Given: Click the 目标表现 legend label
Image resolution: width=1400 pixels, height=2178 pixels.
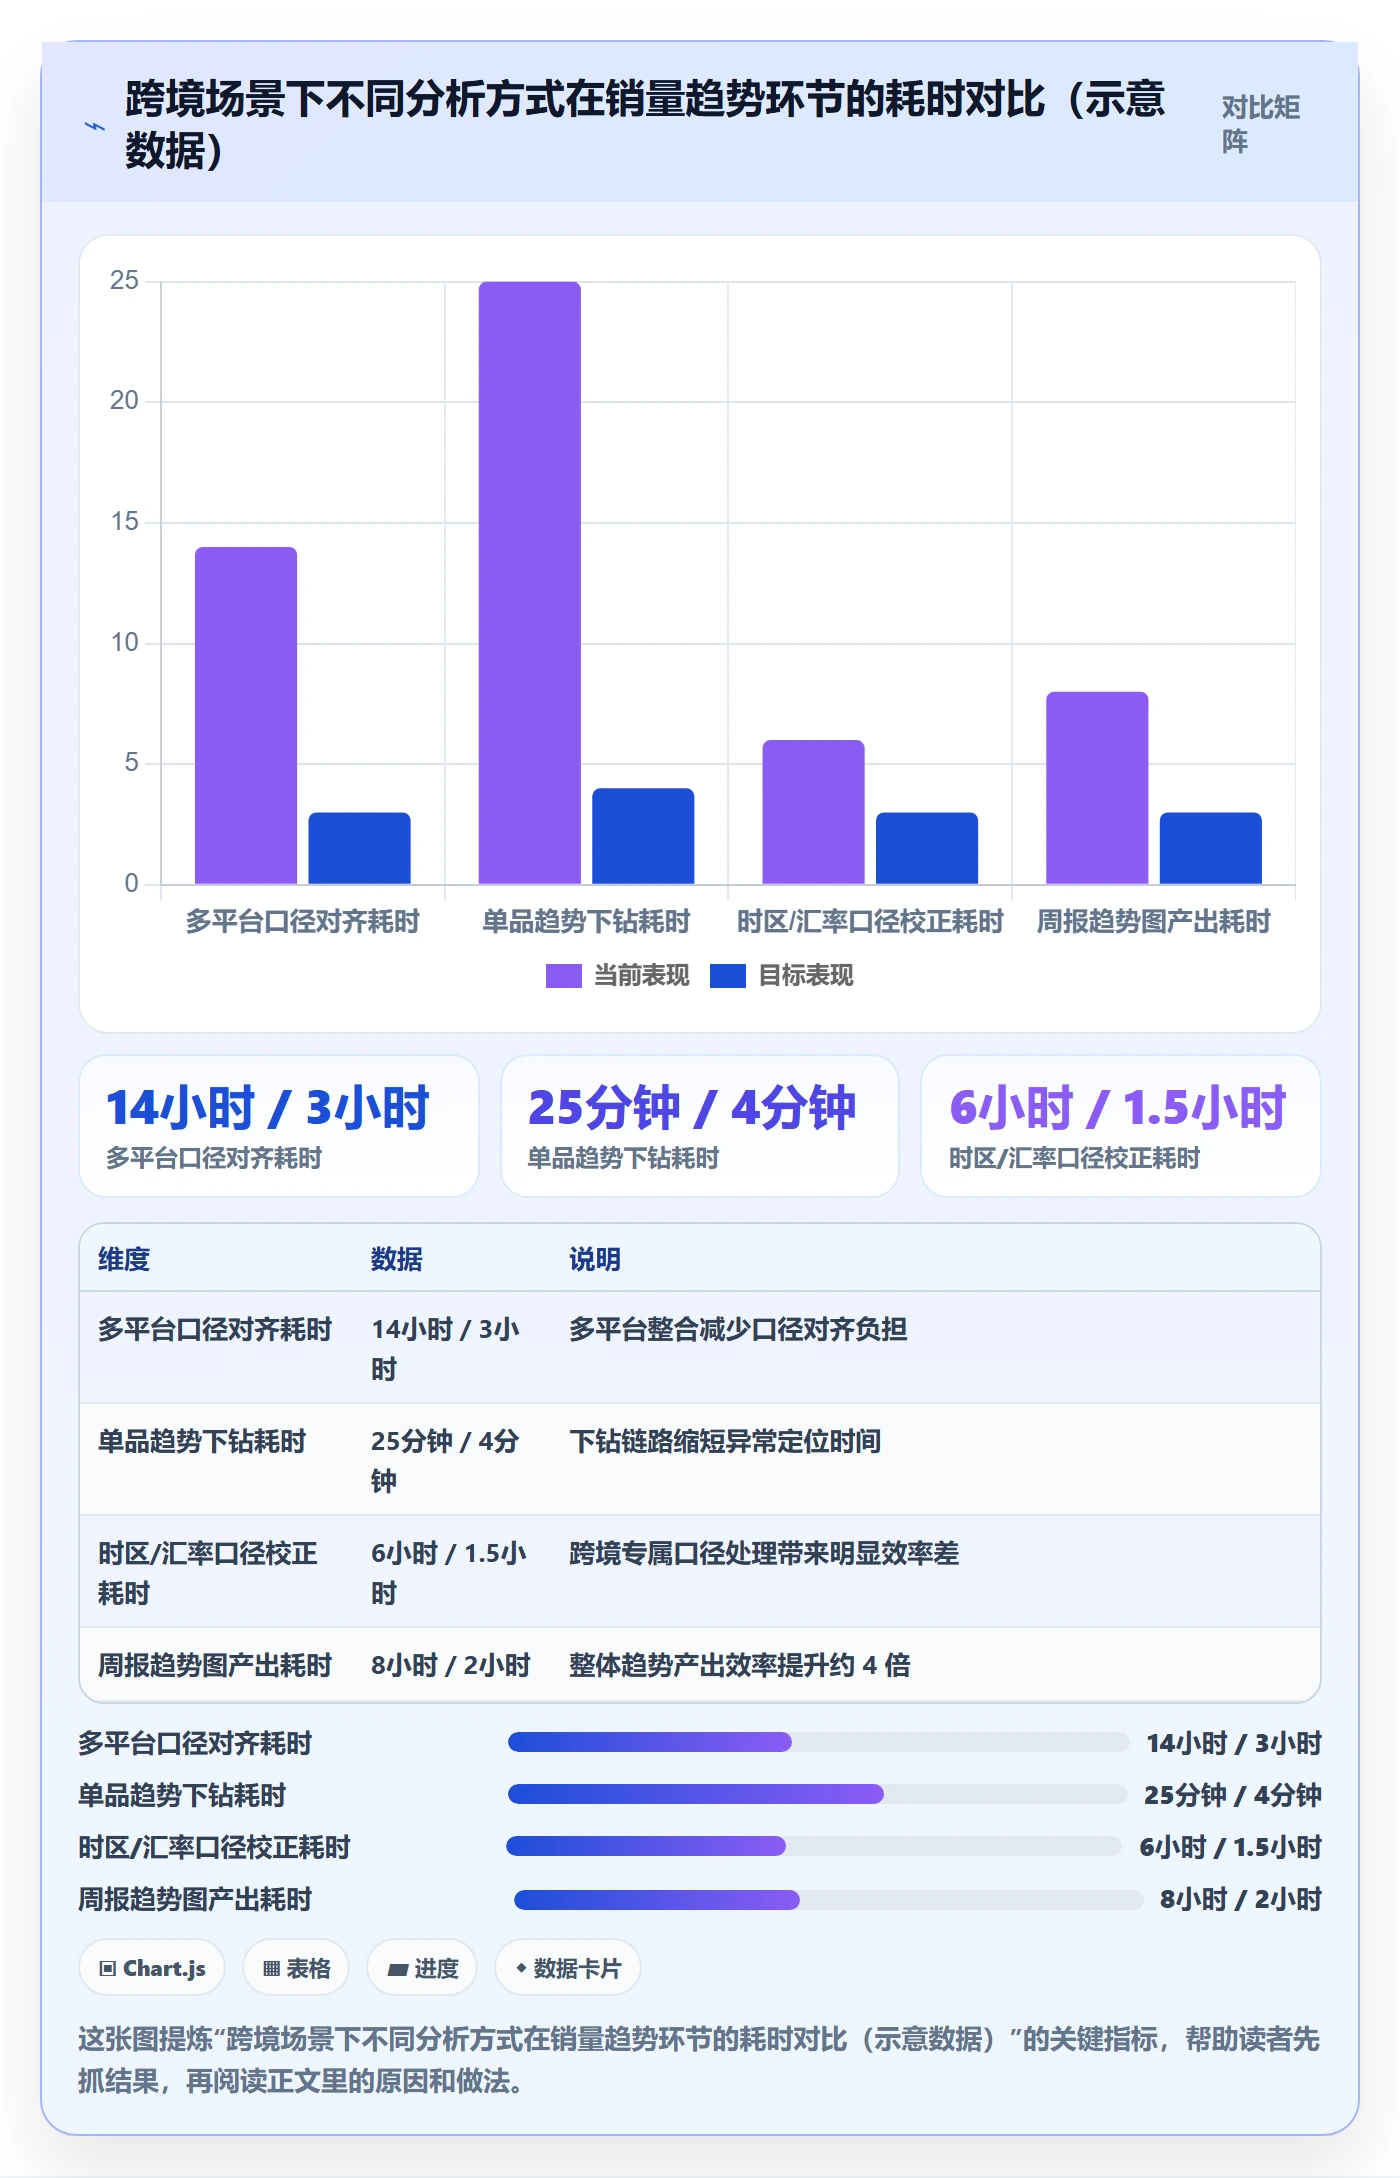Looking at the screenshot, I should [805, 976].
